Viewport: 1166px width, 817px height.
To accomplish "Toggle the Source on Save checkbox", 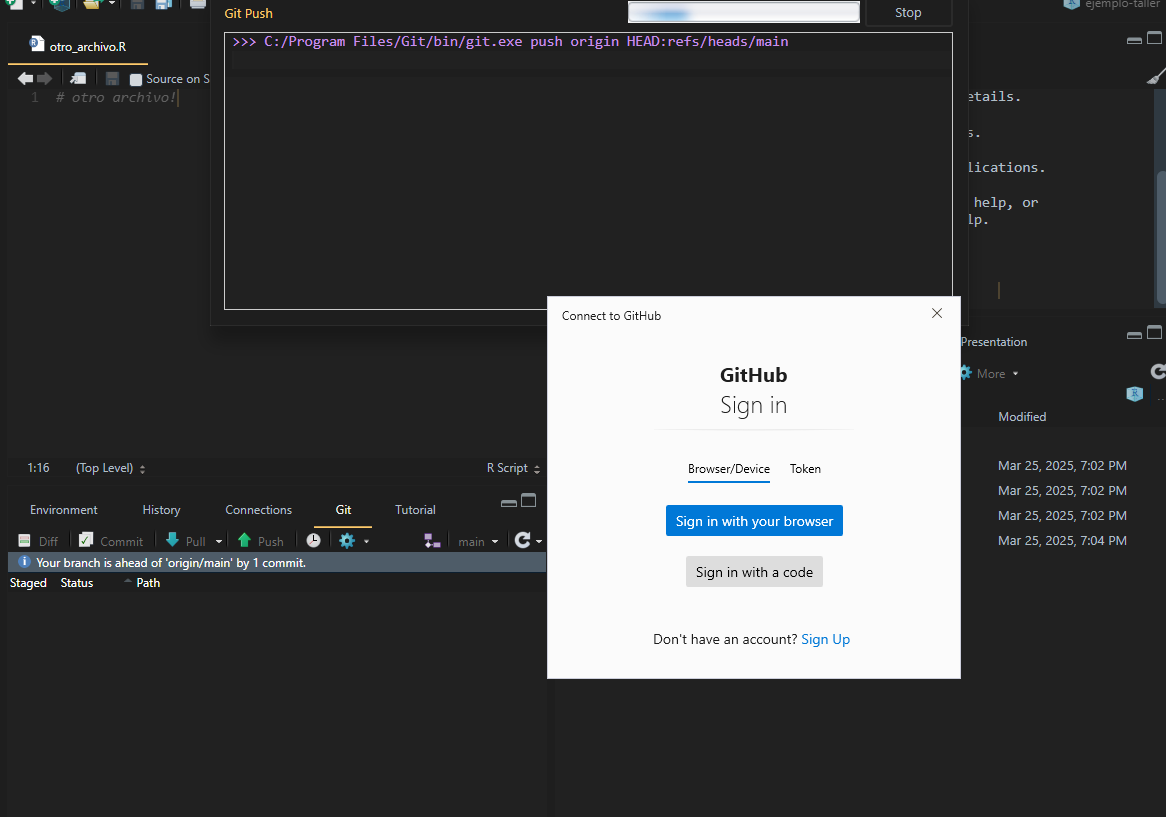I will pyautogui.click(x=136, y=80).
